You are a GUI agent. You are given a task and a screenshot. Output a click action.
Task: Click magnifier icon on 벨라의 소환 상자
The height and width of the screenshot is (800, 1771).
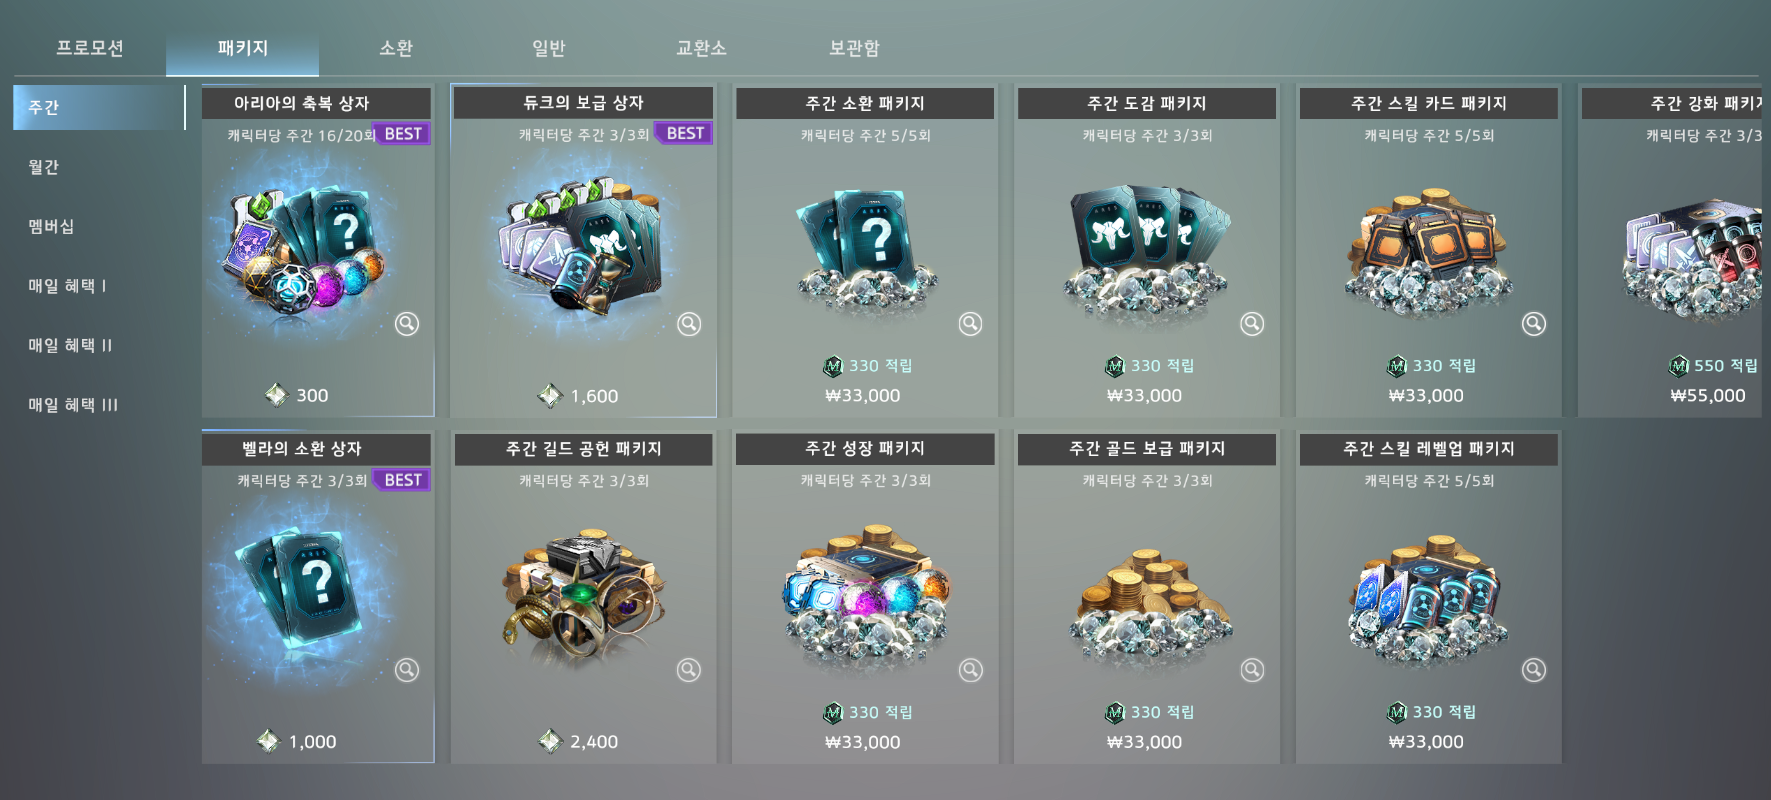tap(407, 670)
